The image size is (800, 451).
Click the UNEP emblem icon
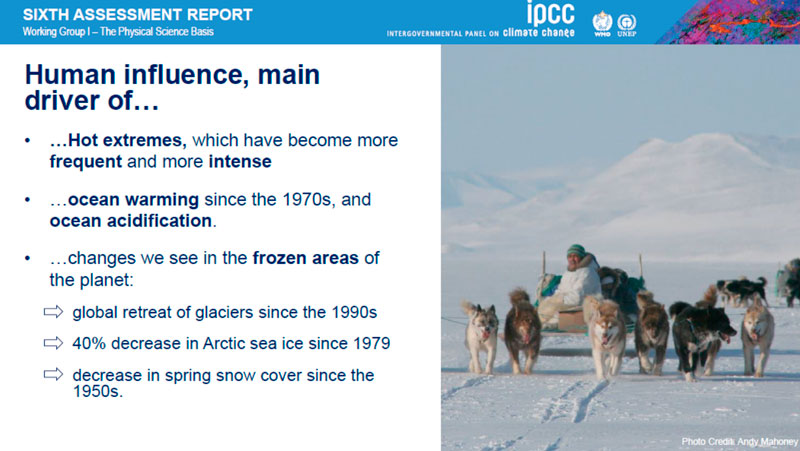coord(627,26)
